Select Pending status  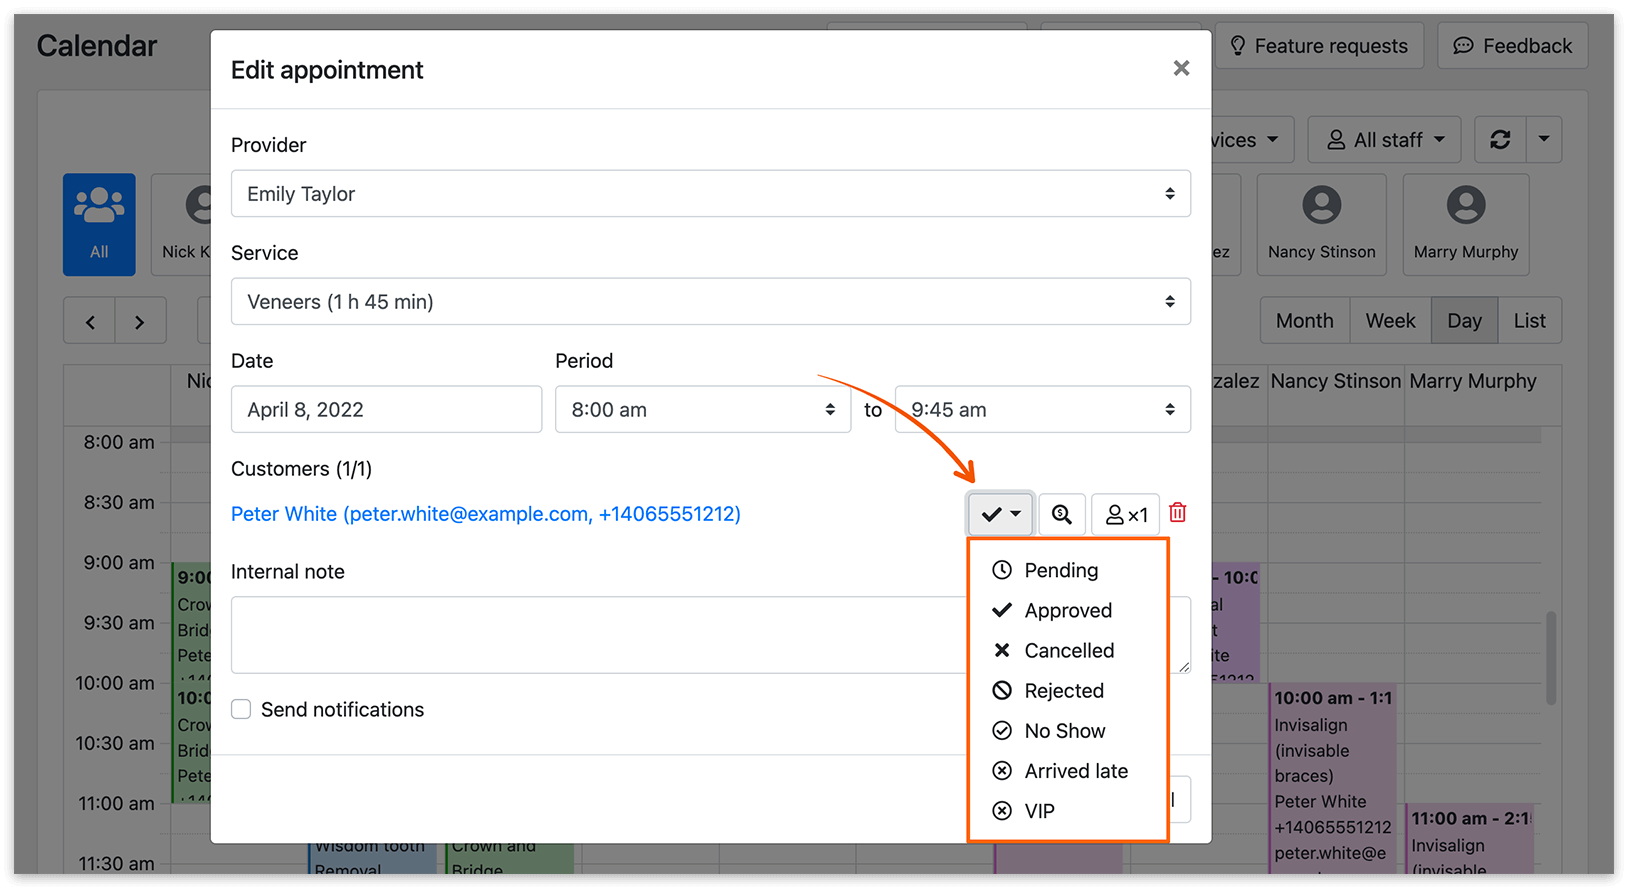point(1068,570)
